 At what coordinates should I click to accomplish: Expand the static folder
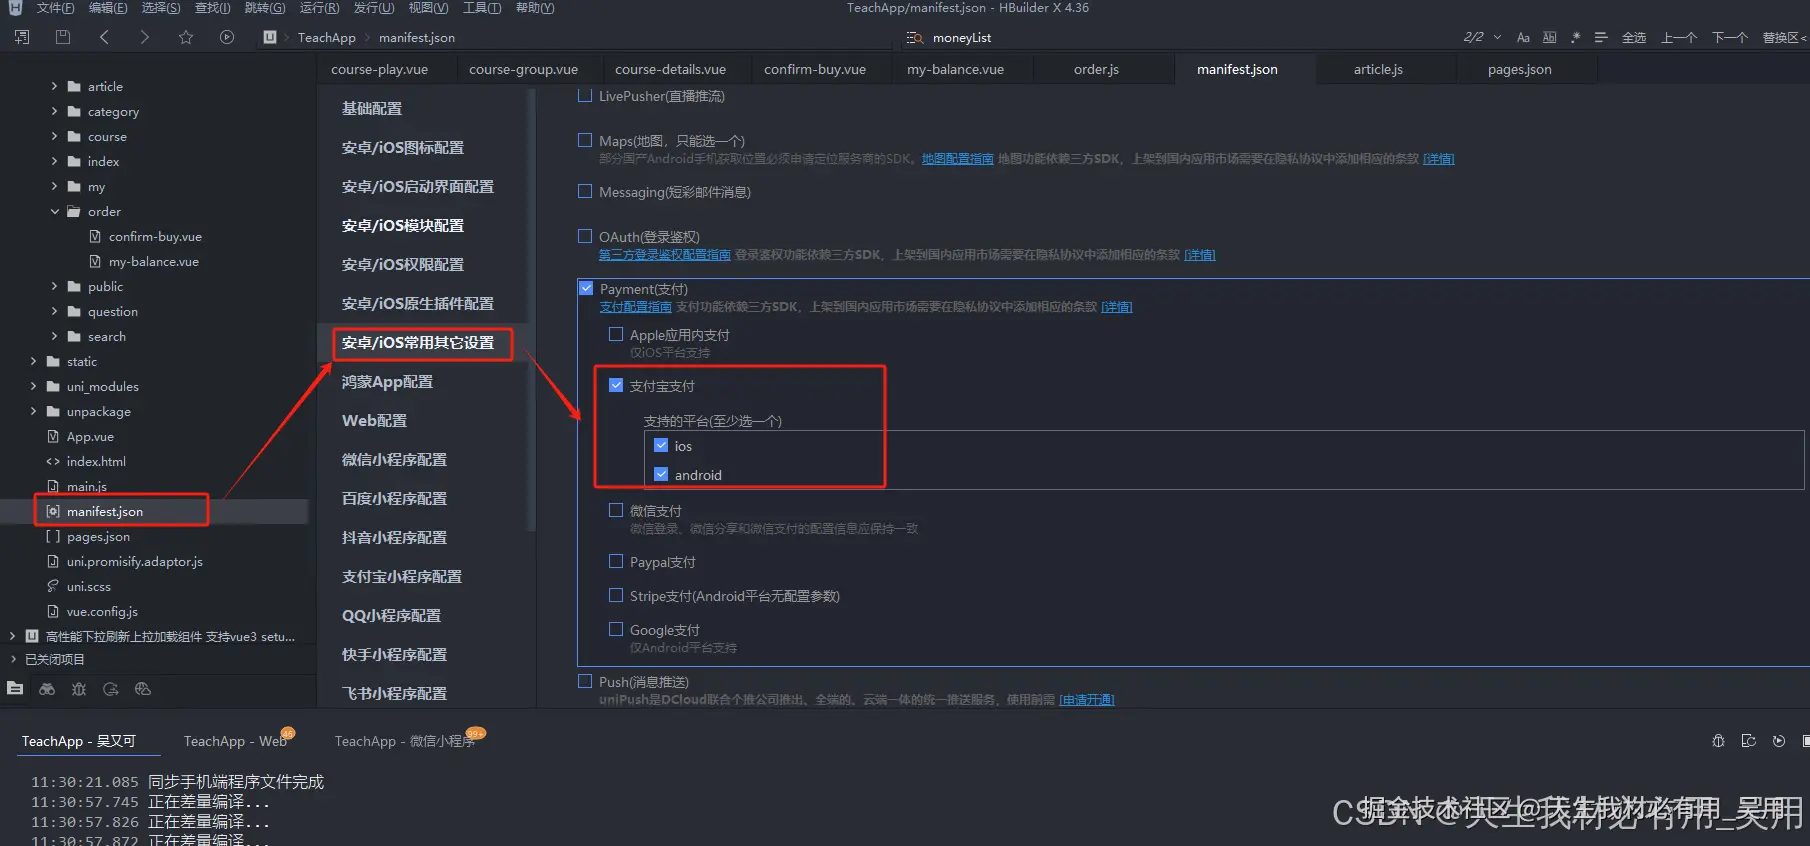click(x=34, y=361)
